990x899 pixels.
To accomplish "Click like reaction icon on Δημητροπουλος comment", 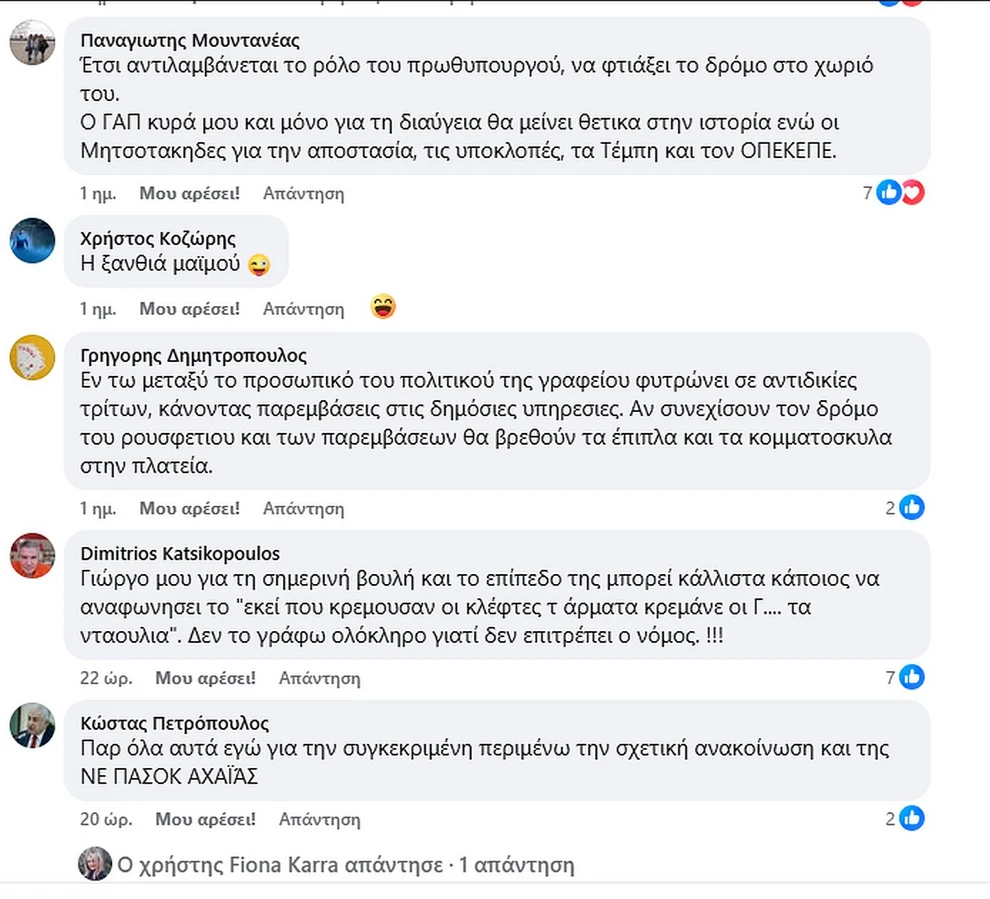I will 911,508.
